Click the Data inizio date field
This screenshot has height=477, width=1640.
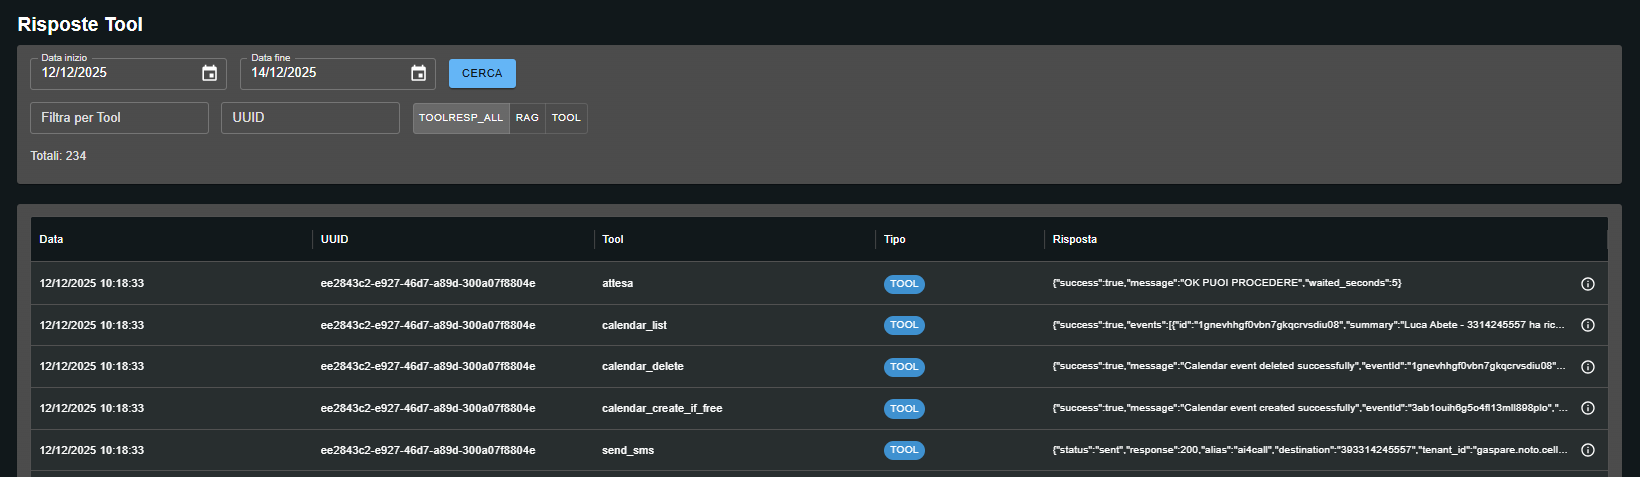[115, 73]
